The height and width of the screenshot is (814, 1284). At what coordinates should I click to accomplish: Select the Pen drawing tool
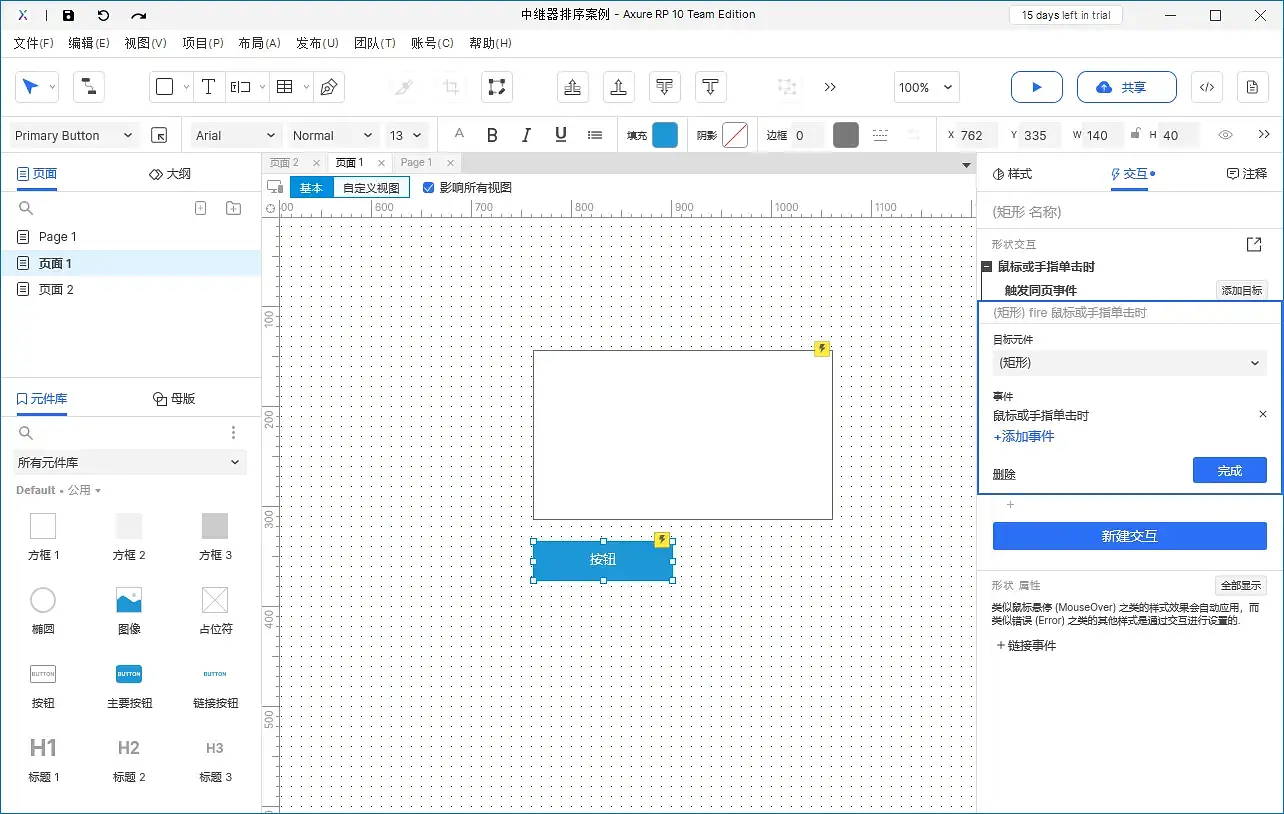328,87
